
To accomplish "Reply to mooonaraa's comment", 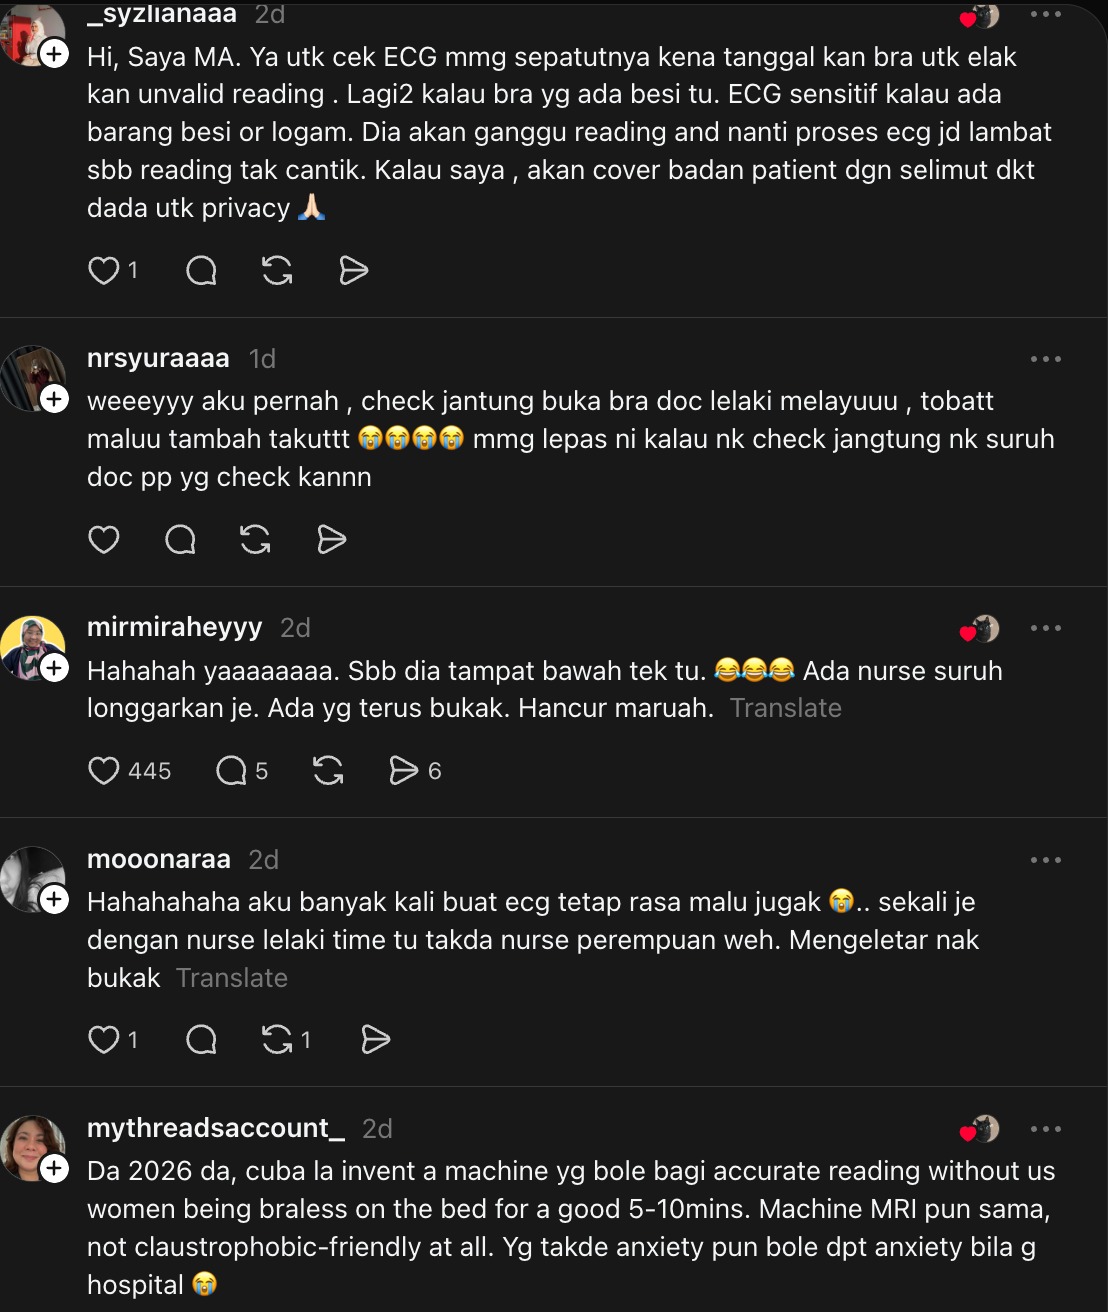I will pos(201,1040).
